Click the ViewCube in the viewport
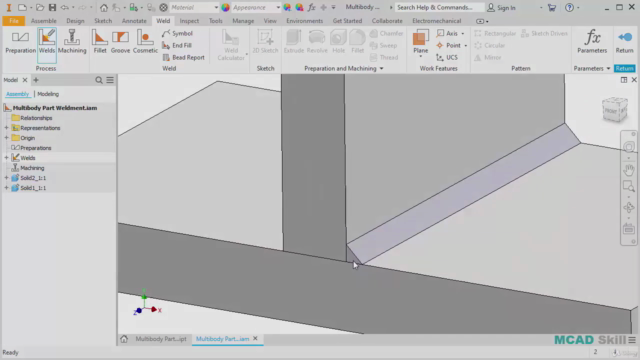Viewport: 640px width, 360px height. 615,109
